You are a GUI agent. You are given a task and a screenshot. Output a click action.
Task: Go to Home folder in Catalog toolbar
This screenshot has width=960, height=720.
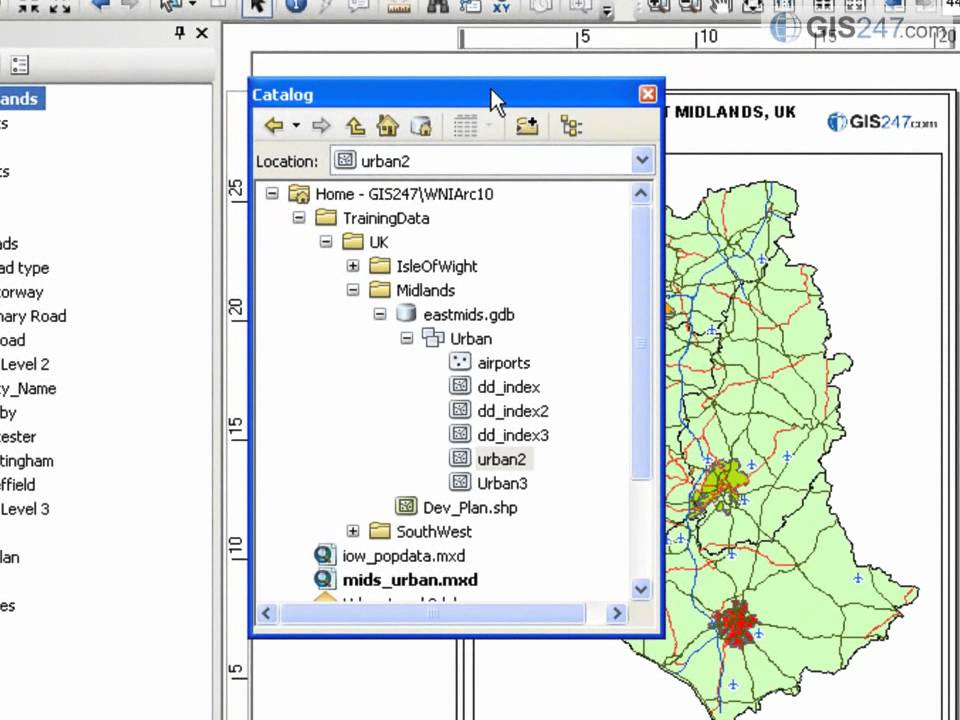pos(388,126)
